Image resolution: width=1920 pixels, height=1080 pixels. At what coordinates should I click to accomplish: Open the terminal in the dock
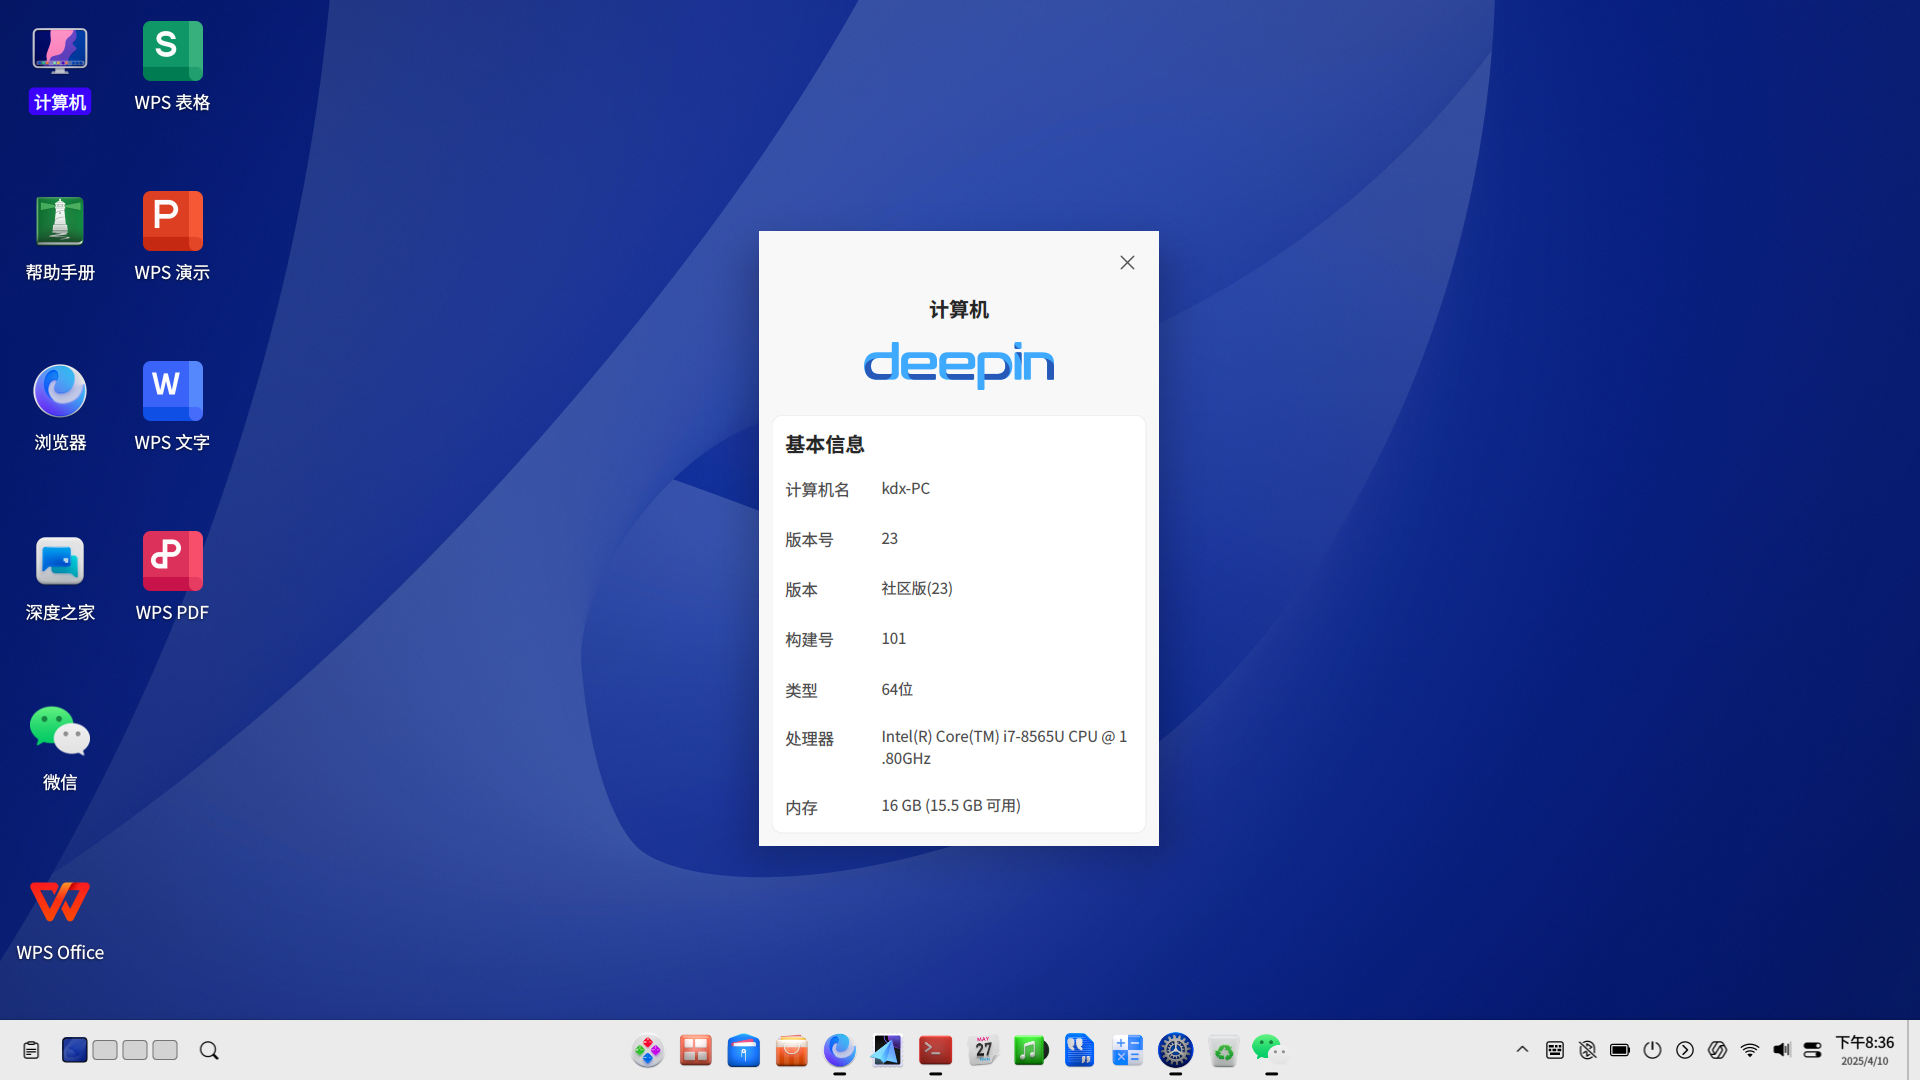pyautogui.click(x=936, y=1050)
